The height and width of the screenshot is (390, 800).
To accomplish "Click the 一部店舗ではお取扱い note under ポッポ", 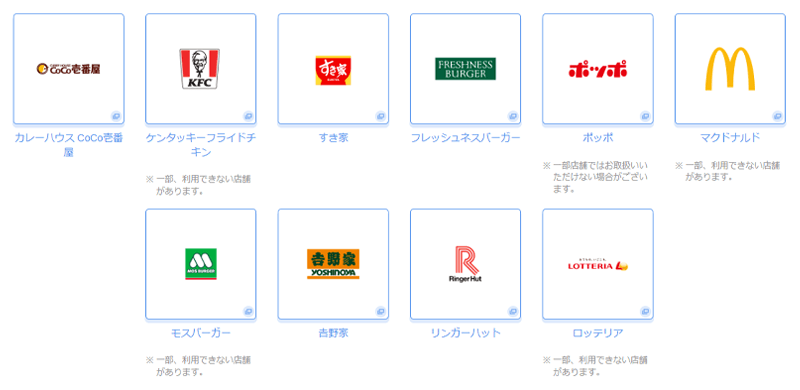I will (595, 177).
